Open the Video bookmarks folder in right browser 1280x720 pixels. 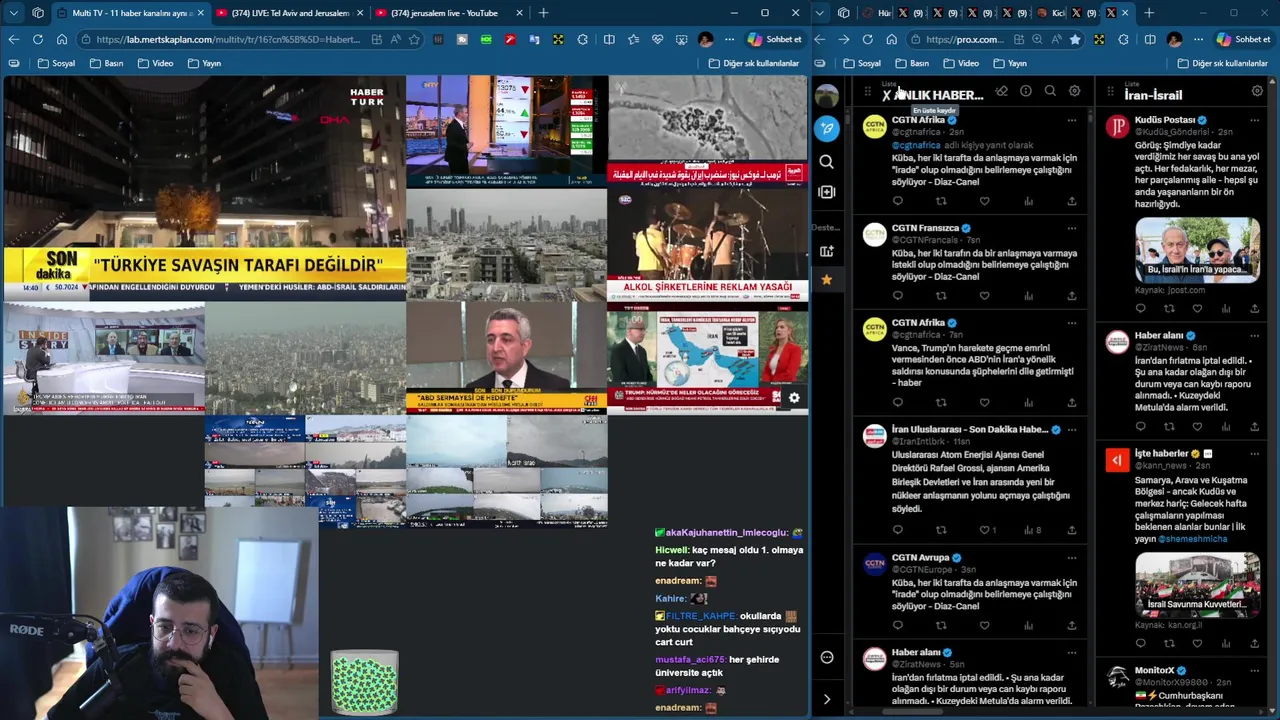[x=960, y=63]
